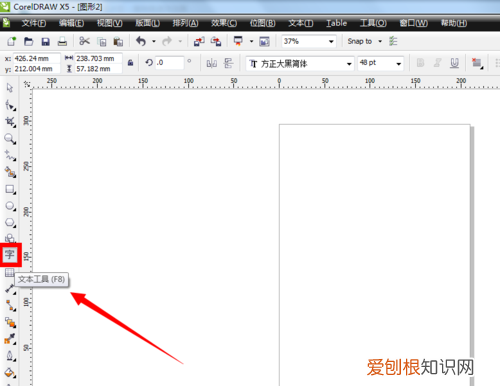This screenshot has width=500, height=386.
Task: Open the 文件(F) menu
Action: pos(34,23)
